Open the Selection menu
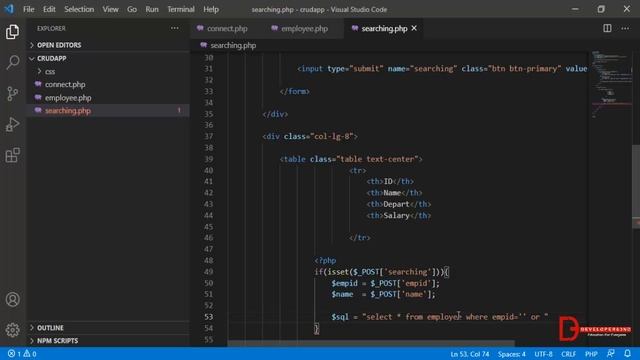This screenshot has width=640, height=360. click(x=79, y=9)
